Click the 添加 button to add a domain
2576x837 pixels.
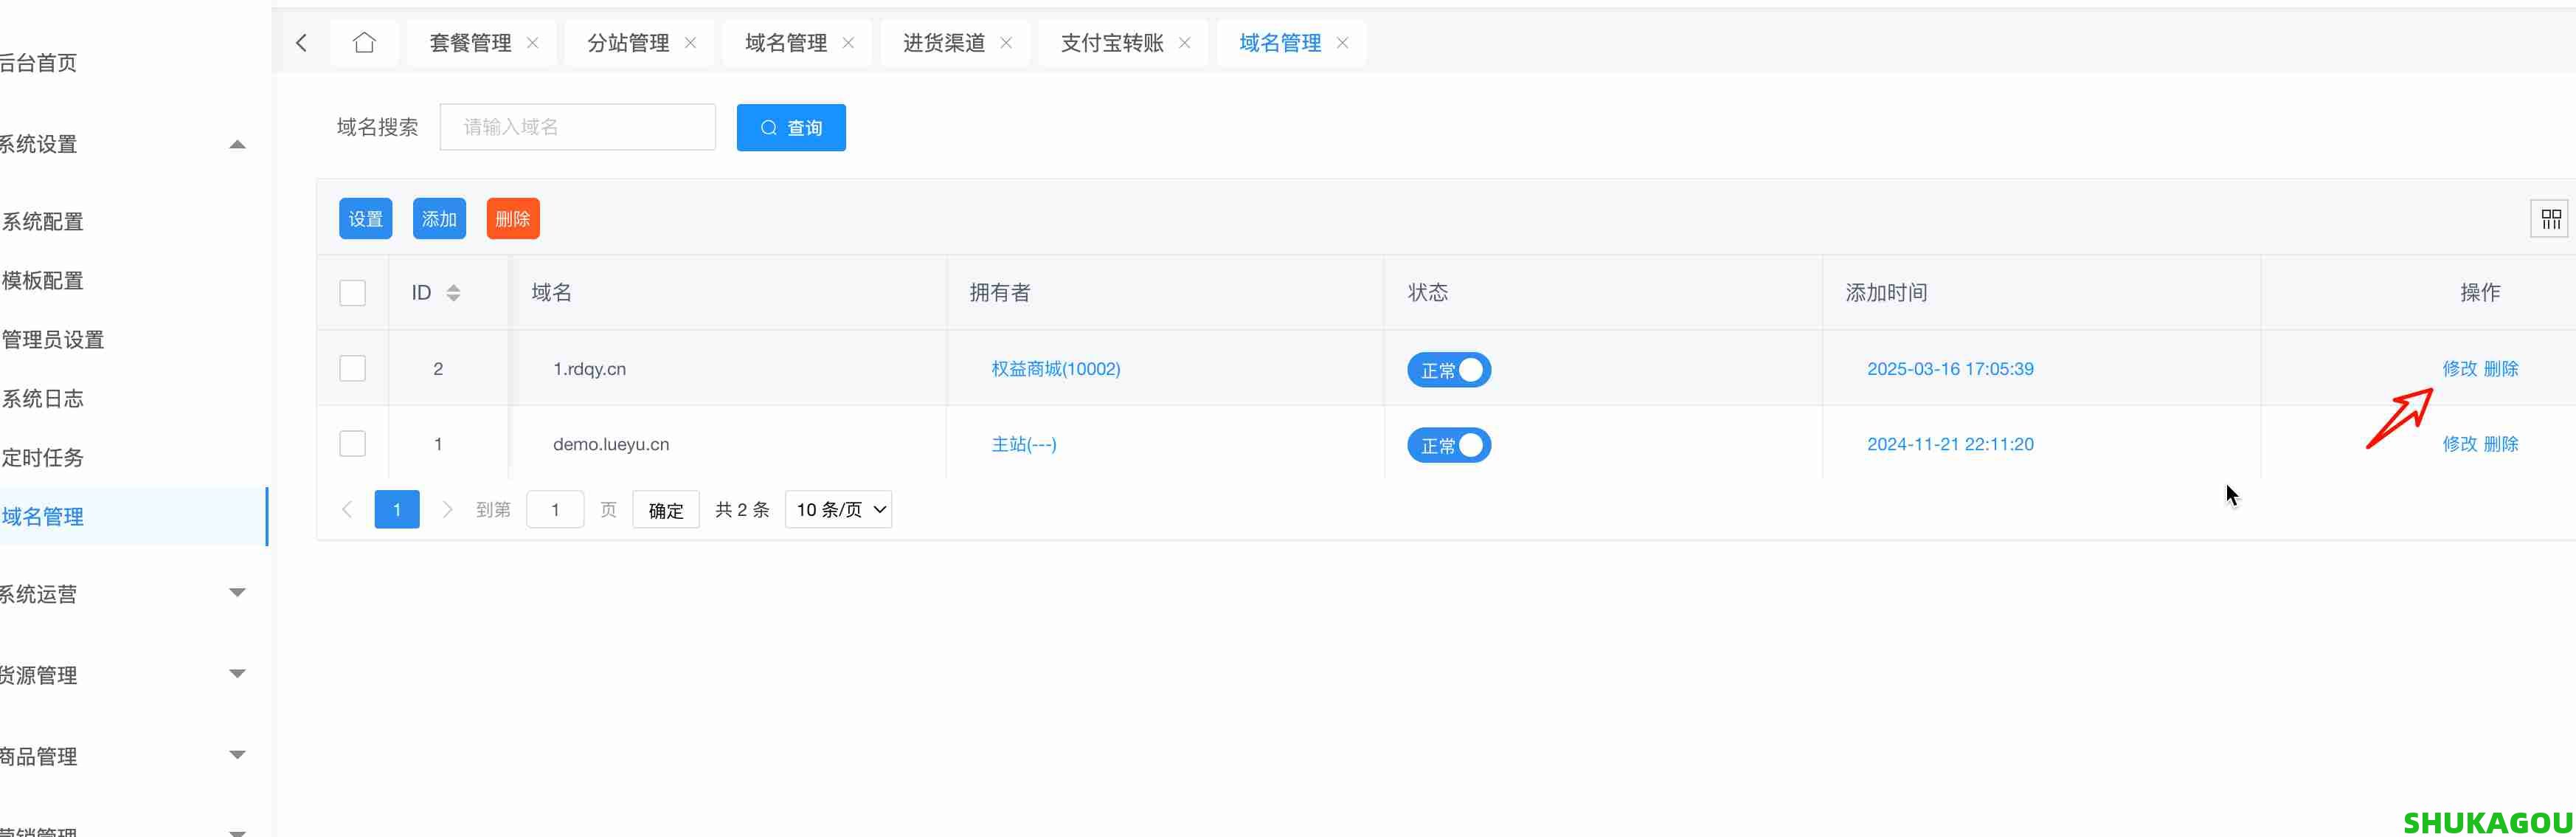(x=439, y=218)
